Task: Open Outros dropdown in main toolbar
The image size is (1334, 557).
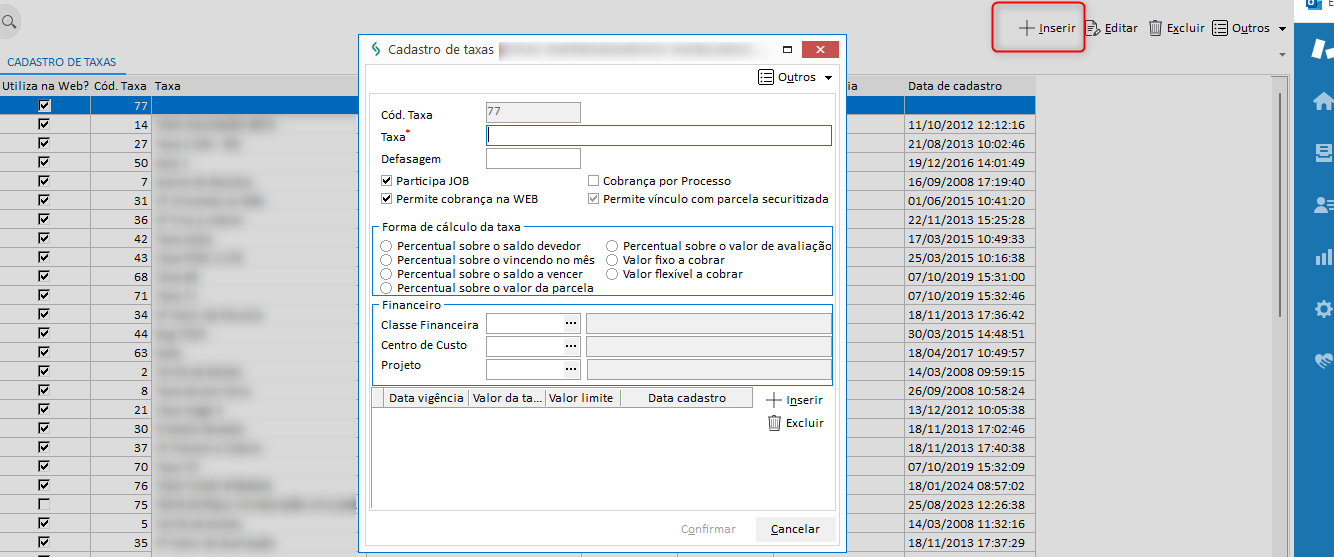Action: (x=1248, y=28)
